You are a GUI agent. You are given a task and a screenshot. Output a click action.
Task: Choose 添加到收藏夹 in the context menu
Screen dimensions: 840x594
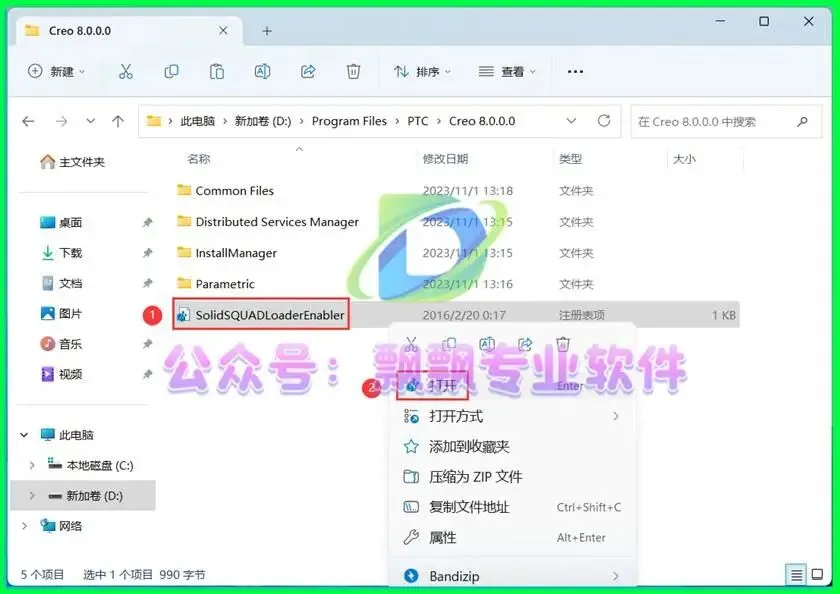click(x=514, y=447)
